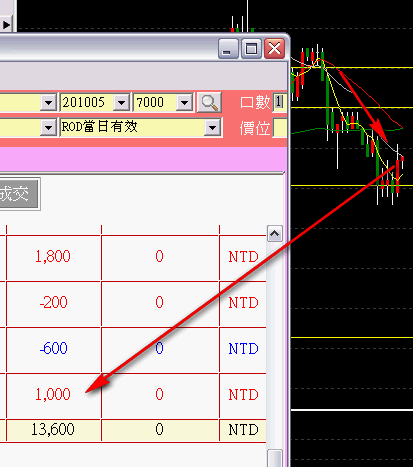Select the blue -600 row value

[x=53, y=349]
